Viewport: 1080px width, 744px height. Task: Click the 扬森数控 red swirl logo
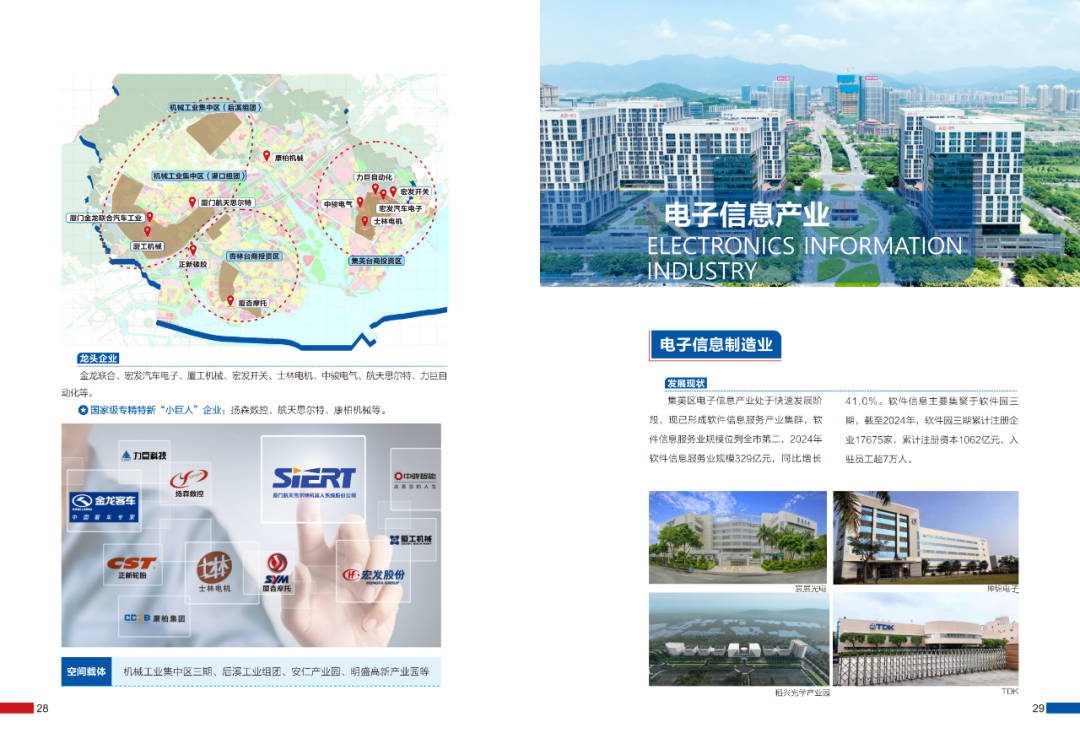pyautogui.click(x=189, y=482)
